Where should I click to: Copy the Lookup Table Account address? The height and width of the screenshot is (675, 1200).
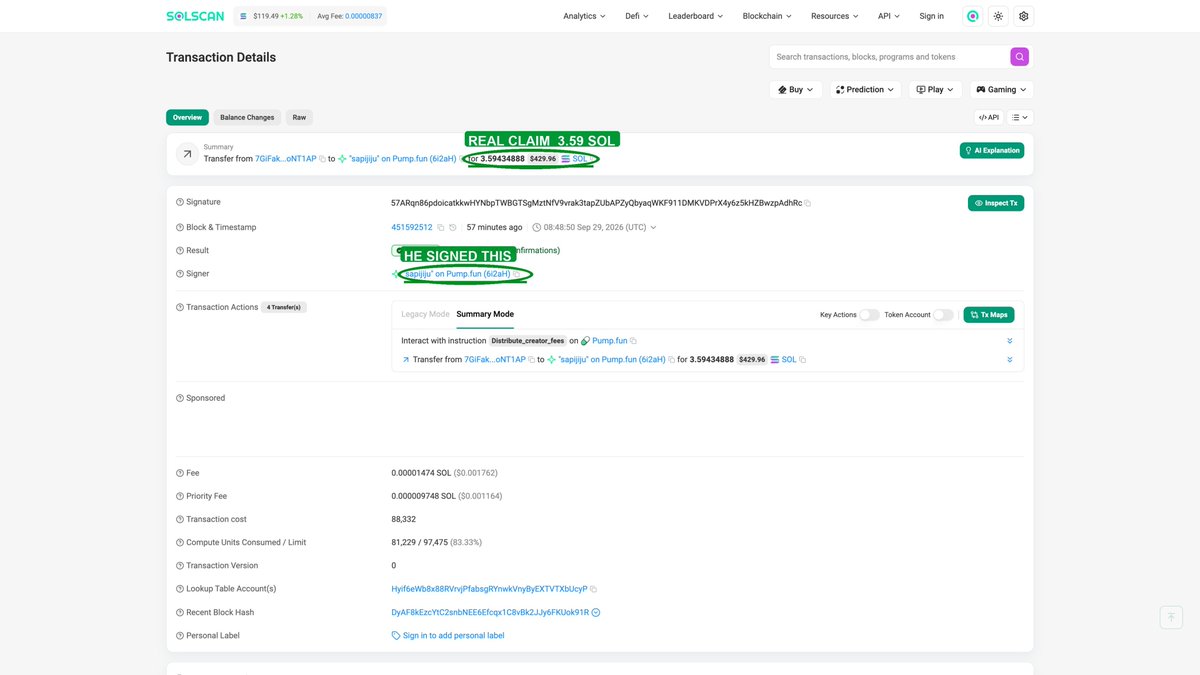(593, 589)
